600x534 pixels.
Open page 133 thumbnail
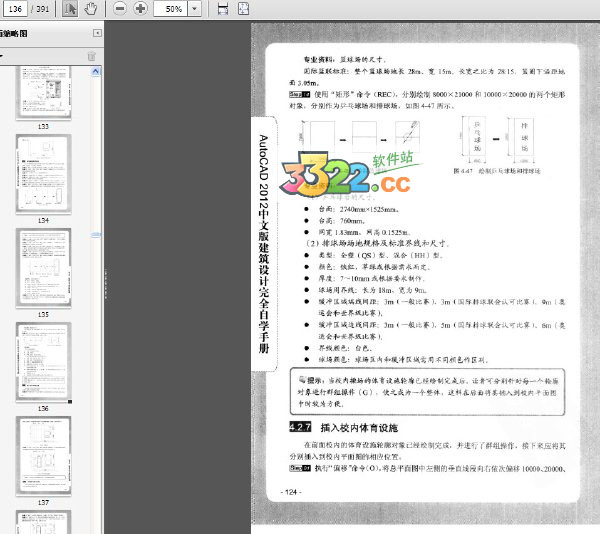[43, 93]
